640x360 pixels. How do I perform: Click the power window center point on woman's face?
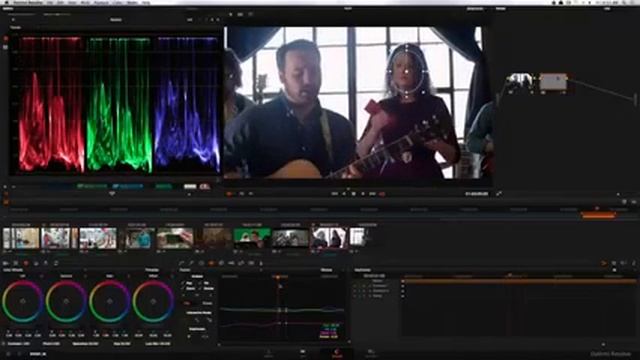click(407, 71)
